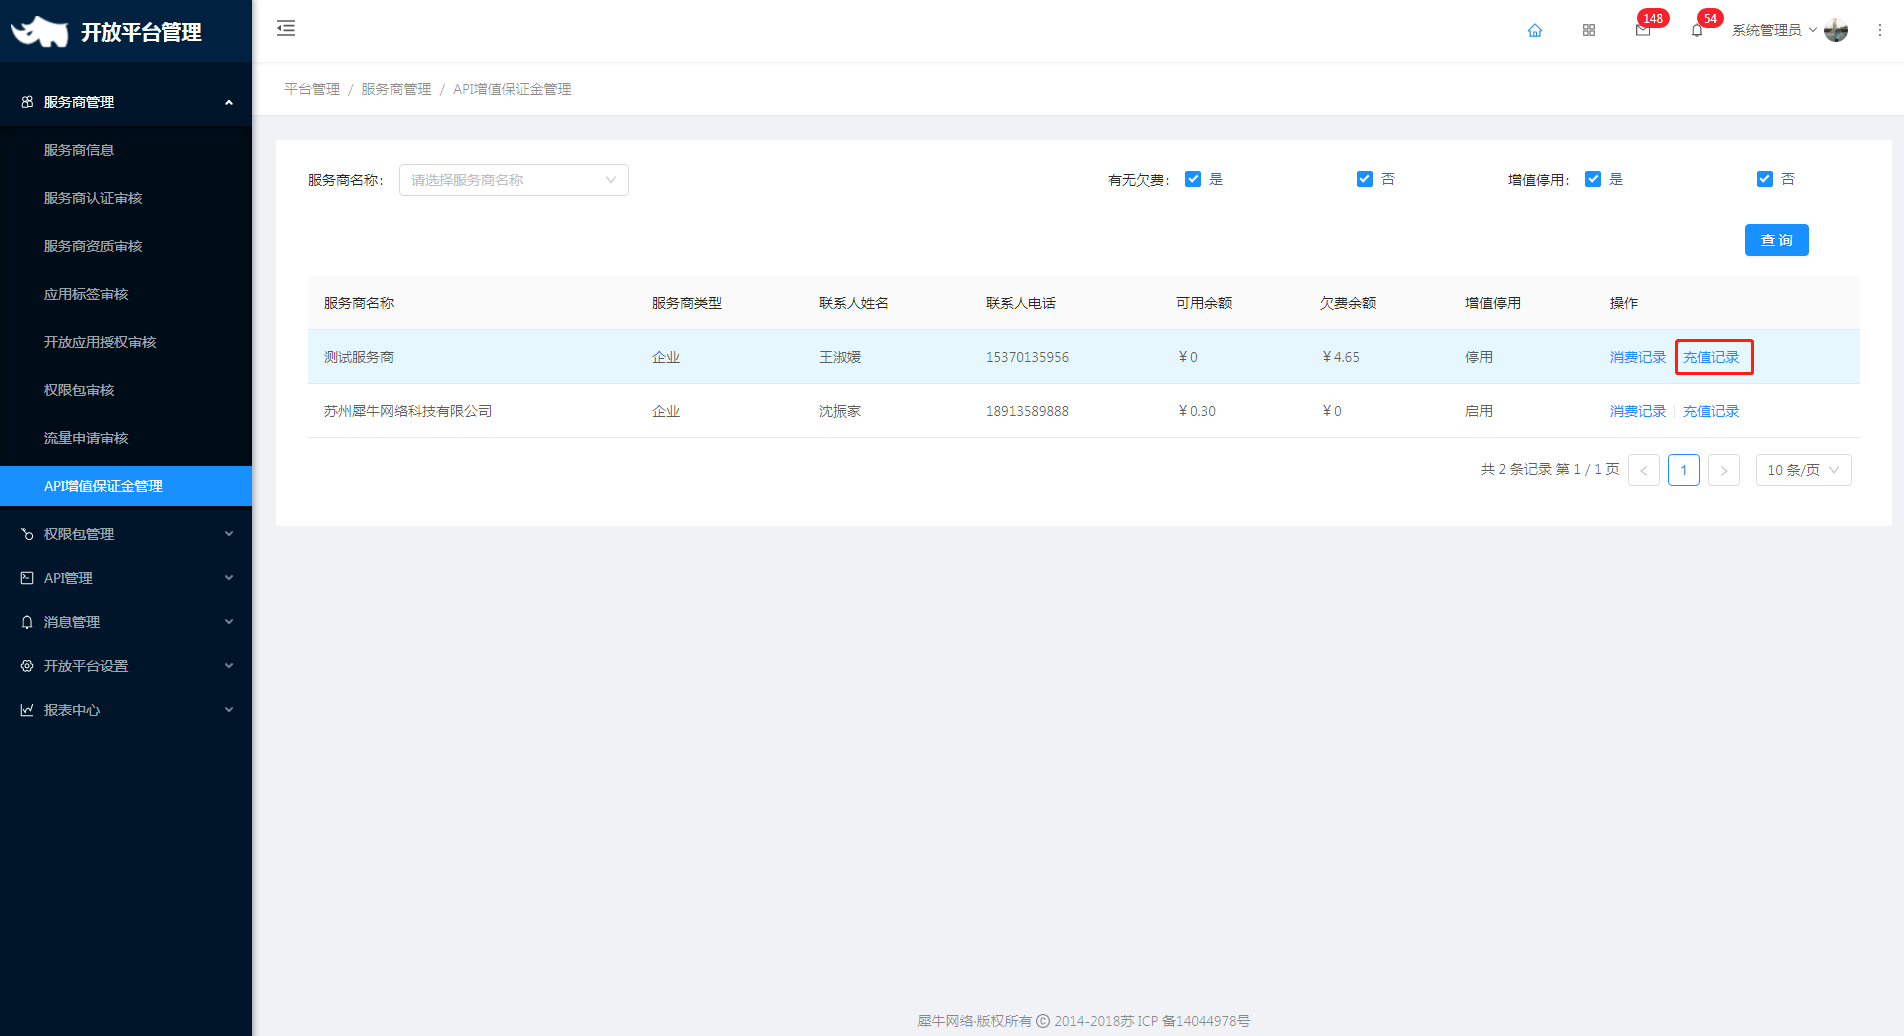Click the 消息管理 bell icon in sidebar
The height and width of the screenshot is (1036, 1904).
click(27, 622)
